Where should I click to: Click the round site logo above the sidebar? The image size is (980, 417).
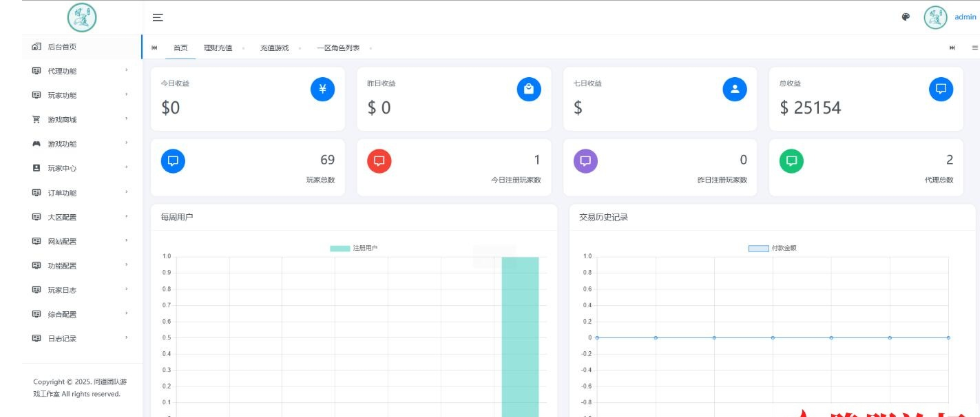coord(82,17)
